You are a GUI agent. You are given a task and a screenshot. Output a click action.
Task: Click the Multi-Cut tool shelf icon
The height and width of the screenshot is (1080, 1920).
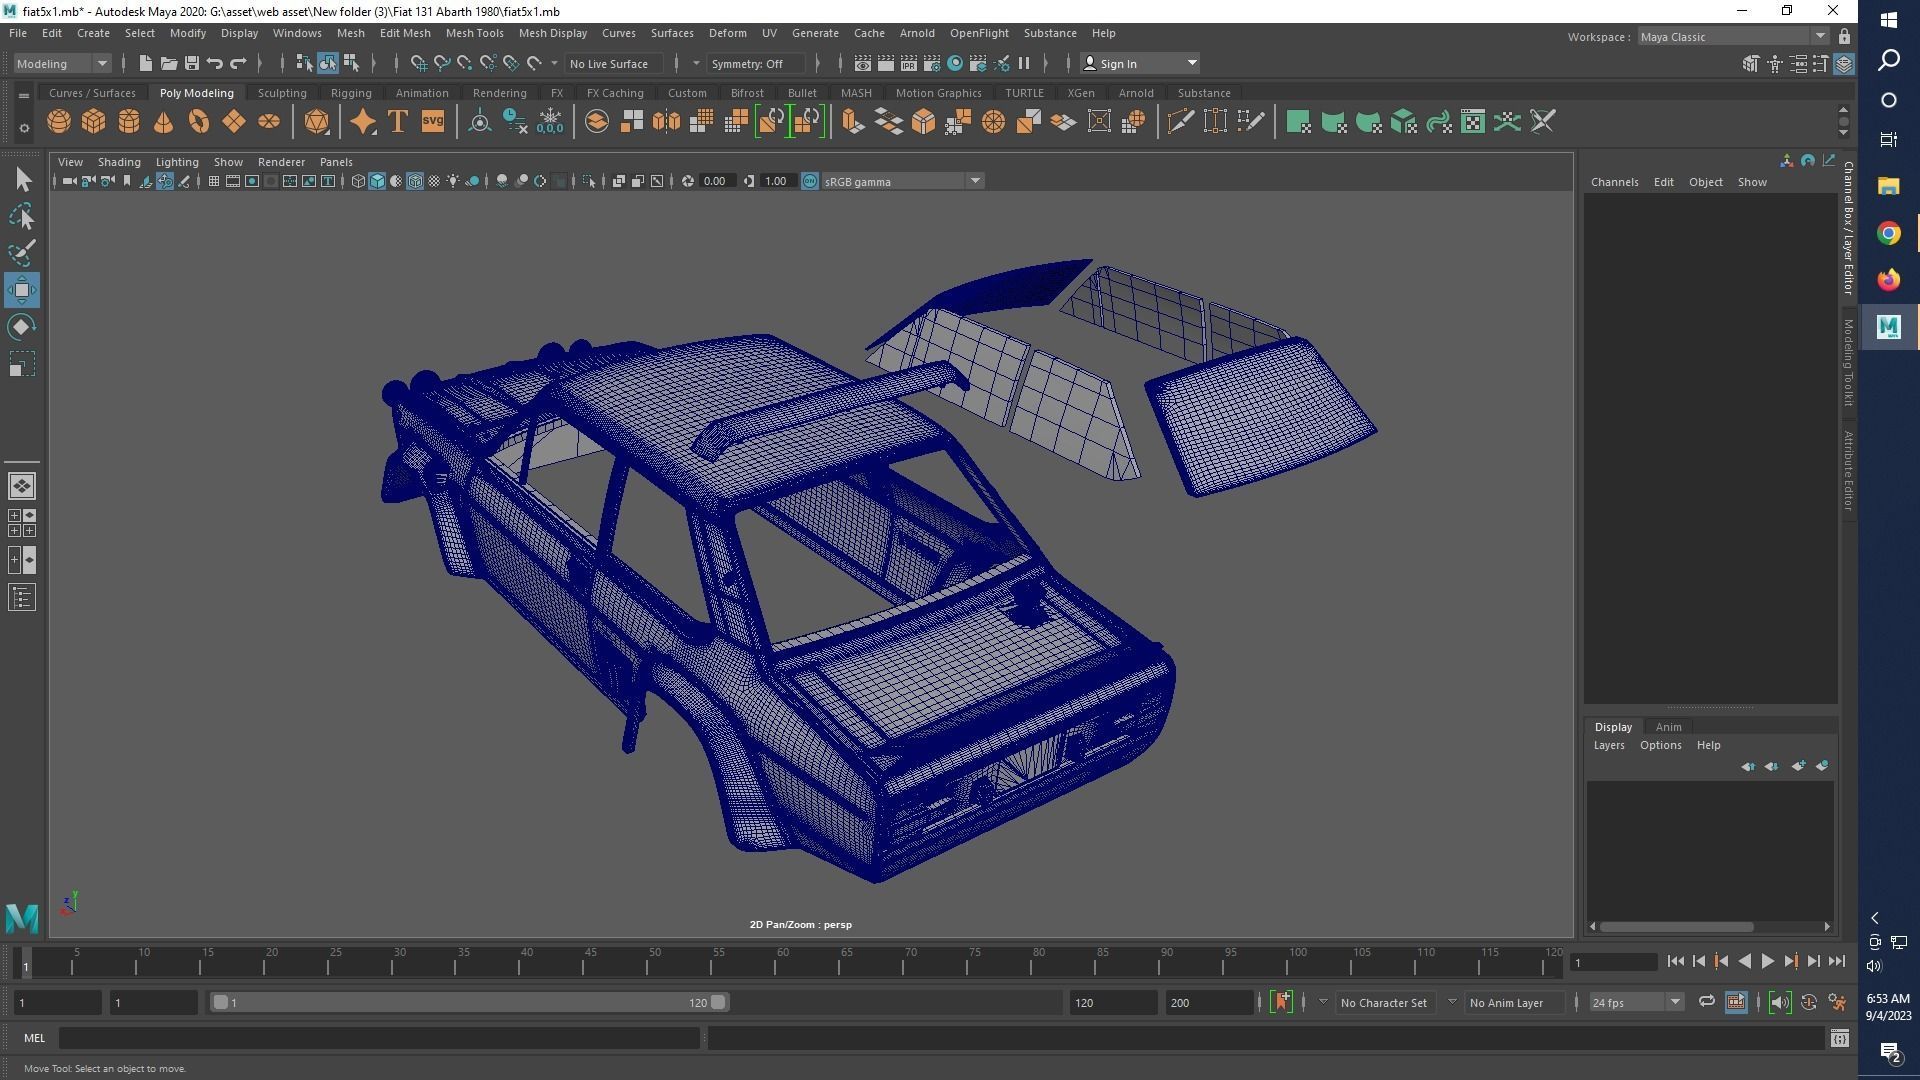[x=1180, y=122]
